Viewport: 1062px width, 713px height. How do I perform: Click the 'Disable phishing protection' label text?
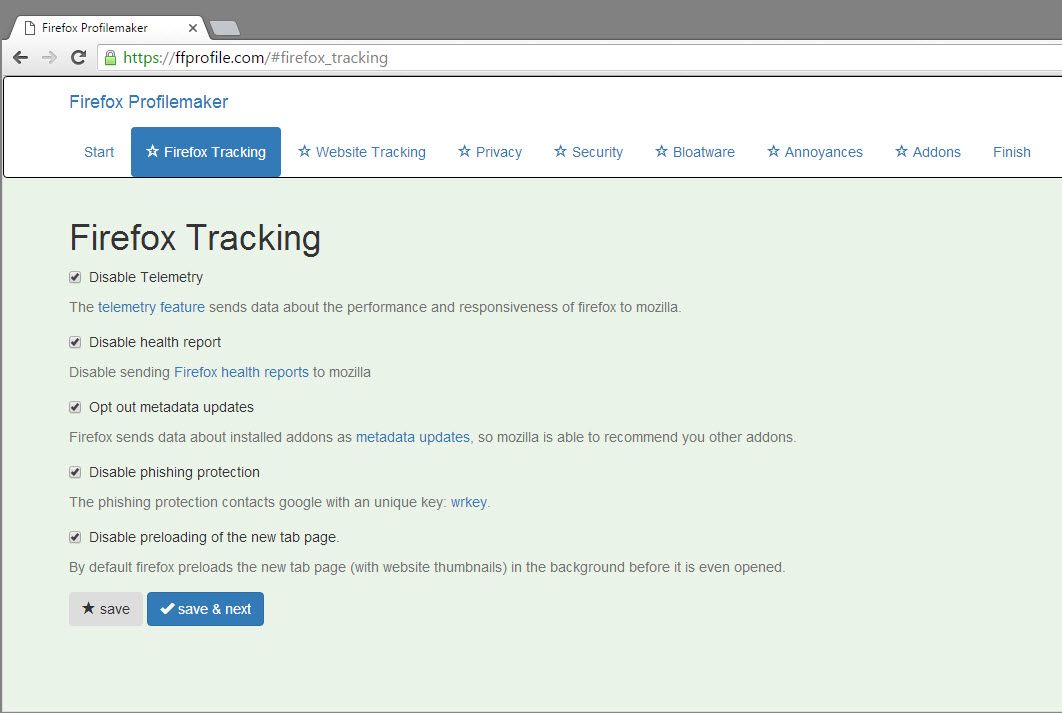coord(174,472)
